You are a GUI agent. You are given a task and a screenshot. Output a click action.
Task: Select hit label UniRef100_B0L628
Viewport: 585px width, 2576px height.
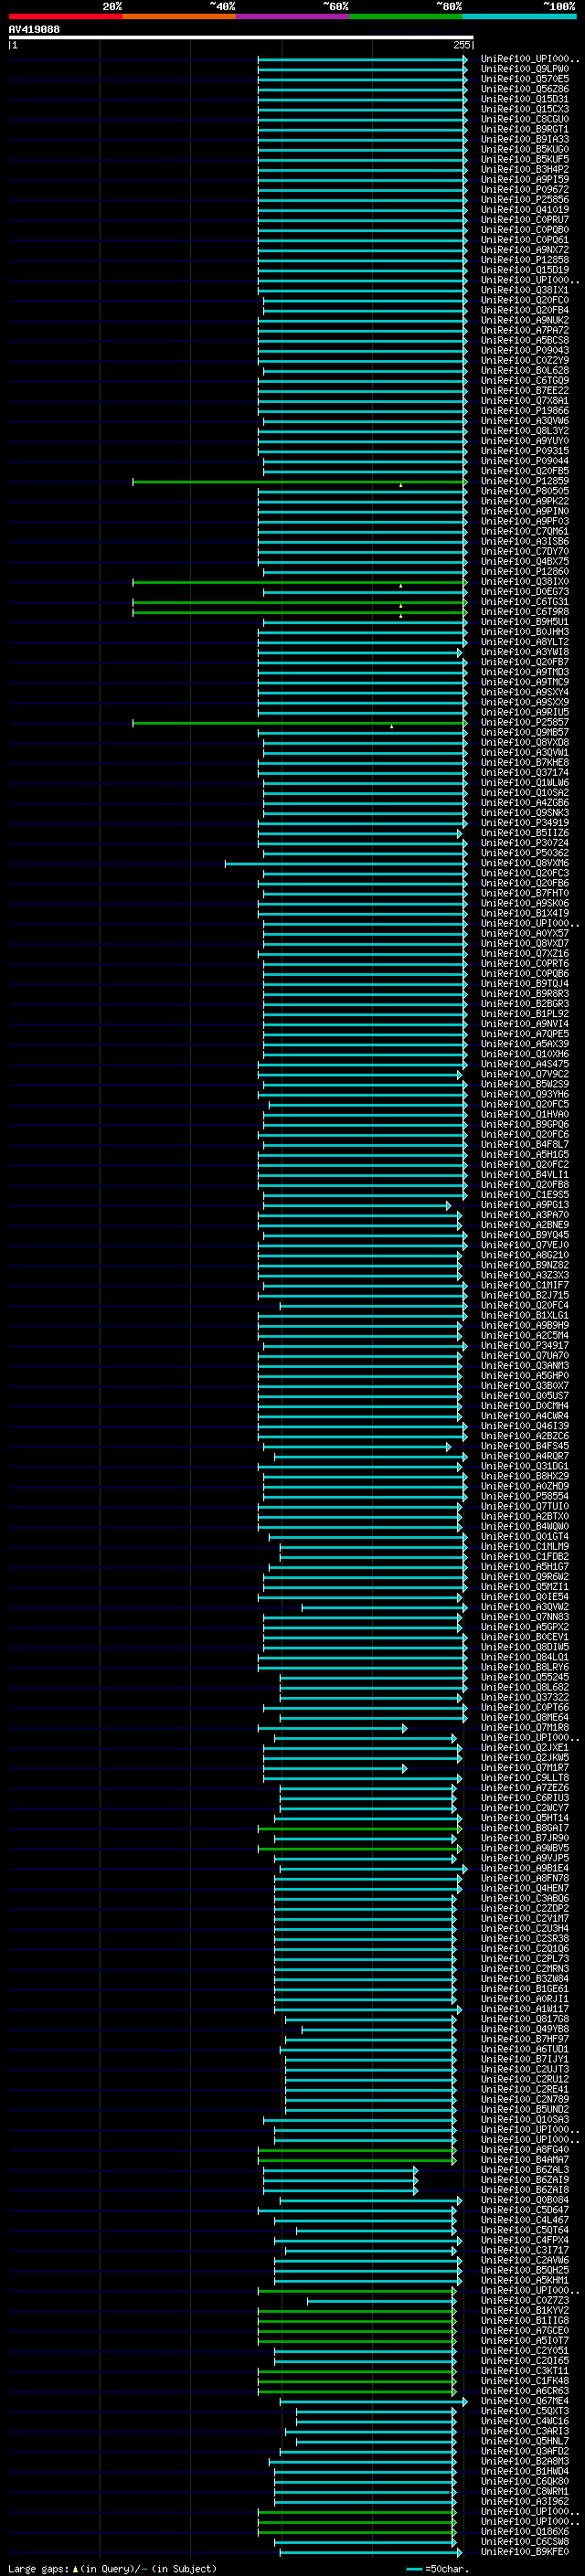click(x=525, y=370)
